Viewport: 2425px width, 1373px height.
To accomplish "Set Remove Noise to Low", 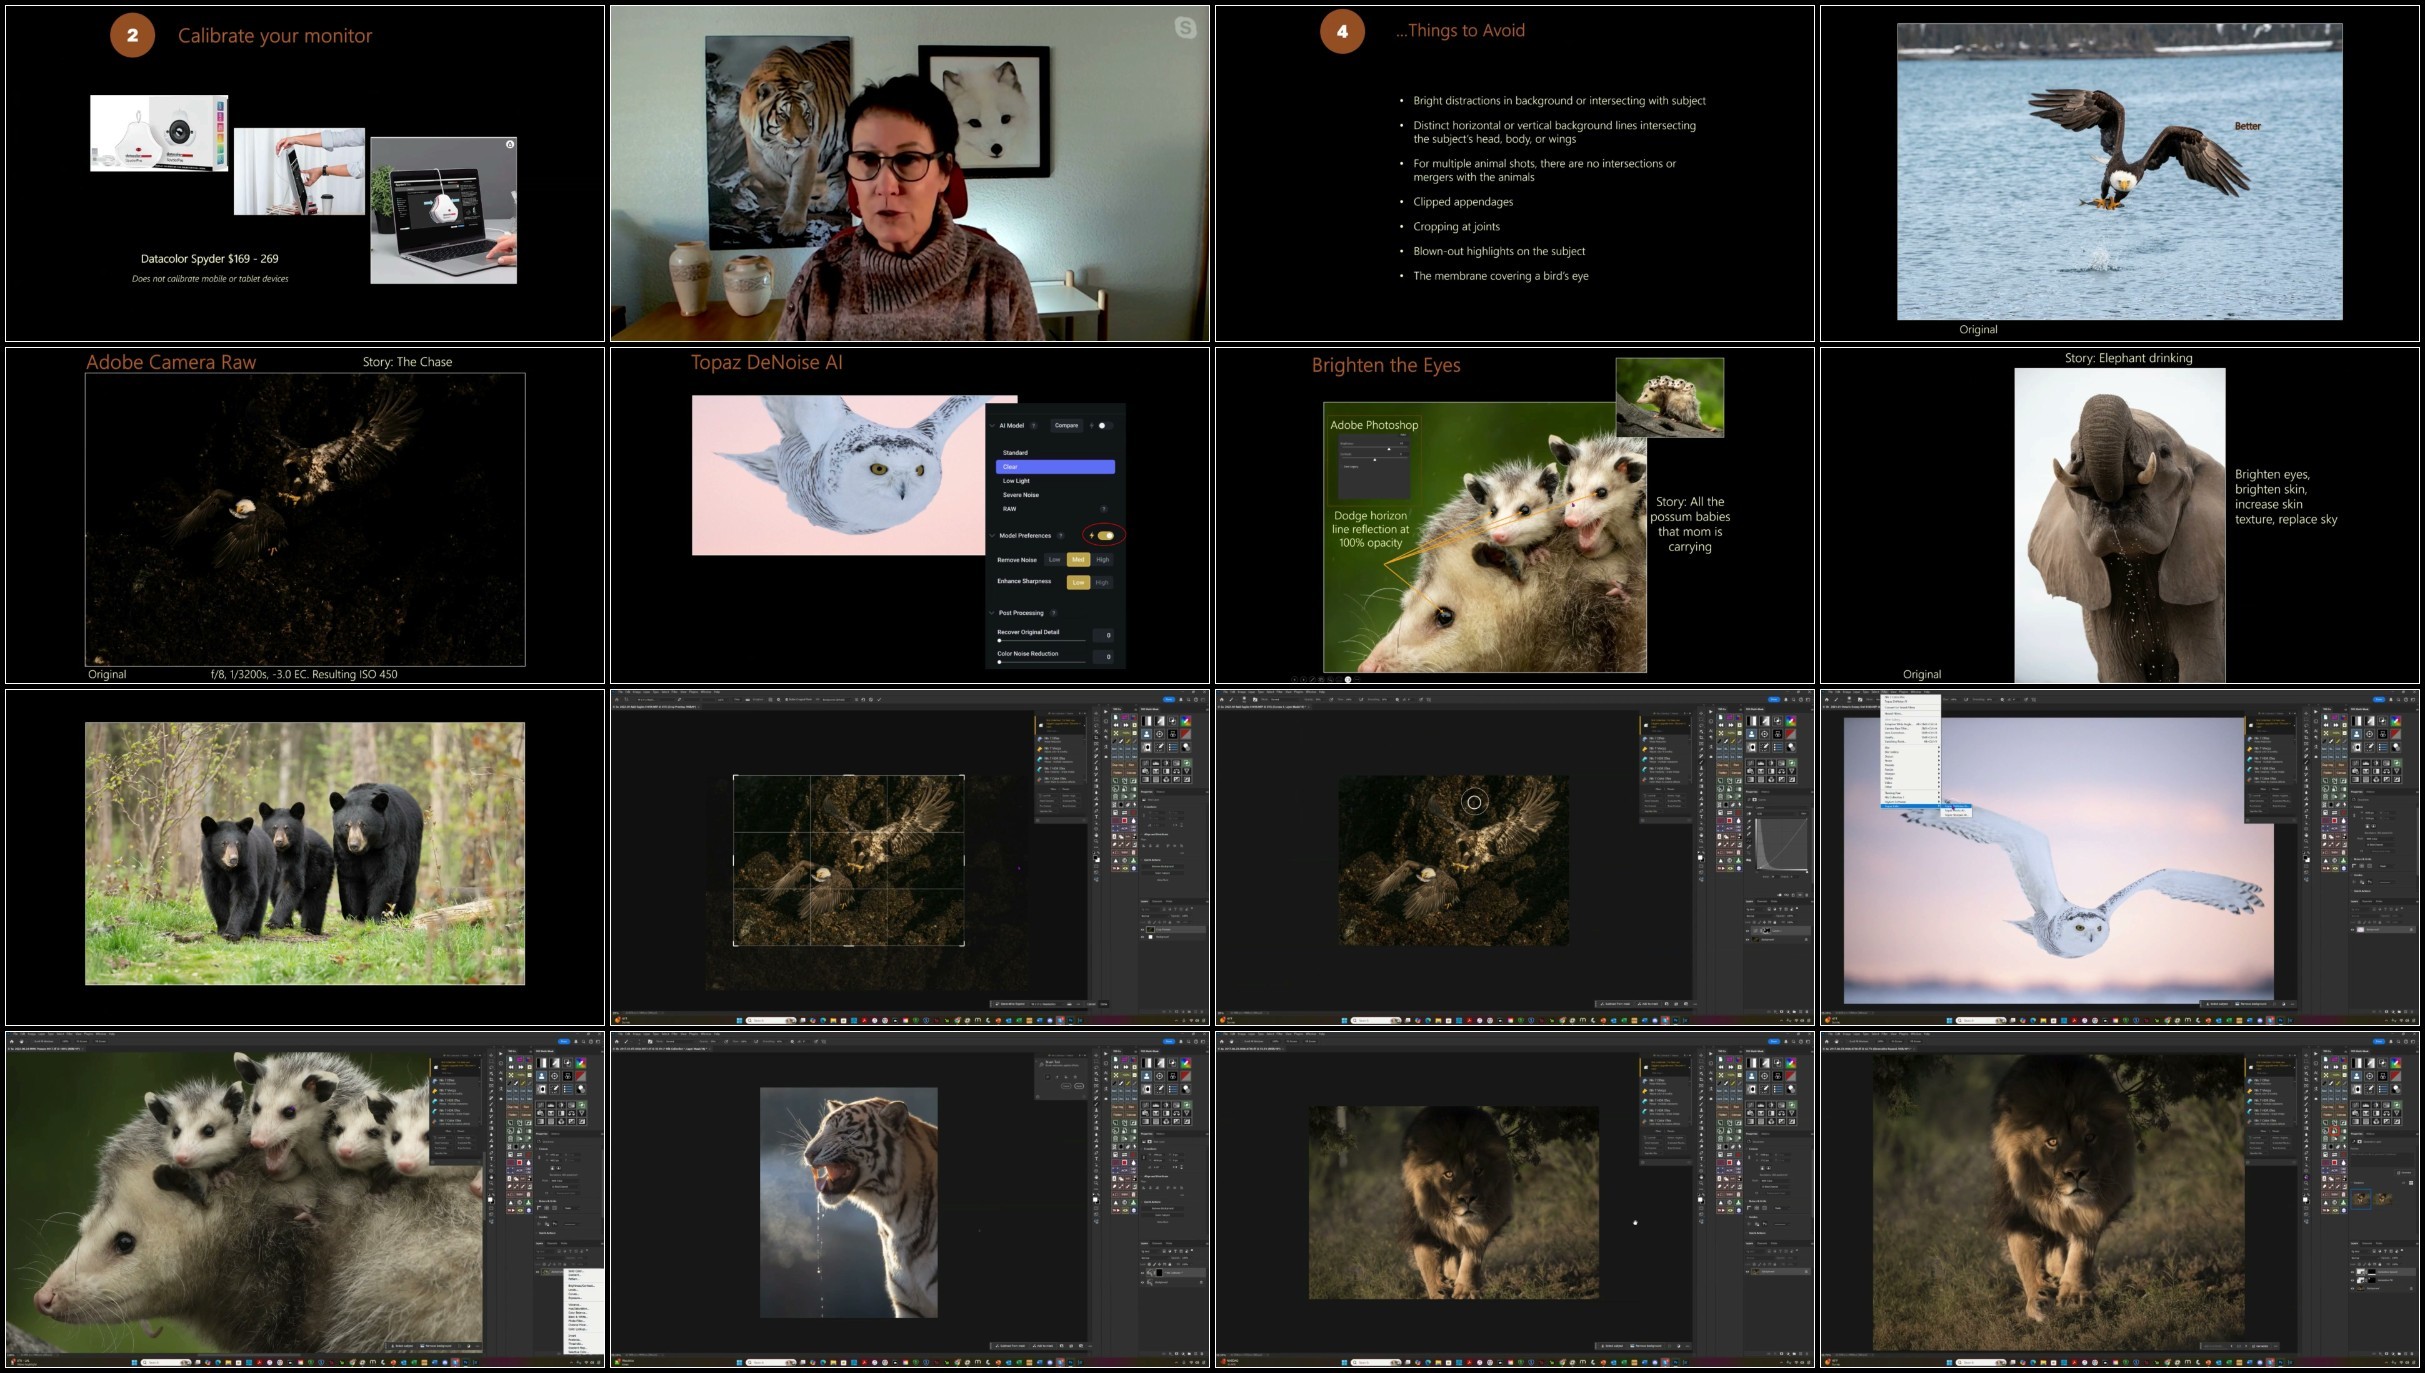I will [1054, 559].
